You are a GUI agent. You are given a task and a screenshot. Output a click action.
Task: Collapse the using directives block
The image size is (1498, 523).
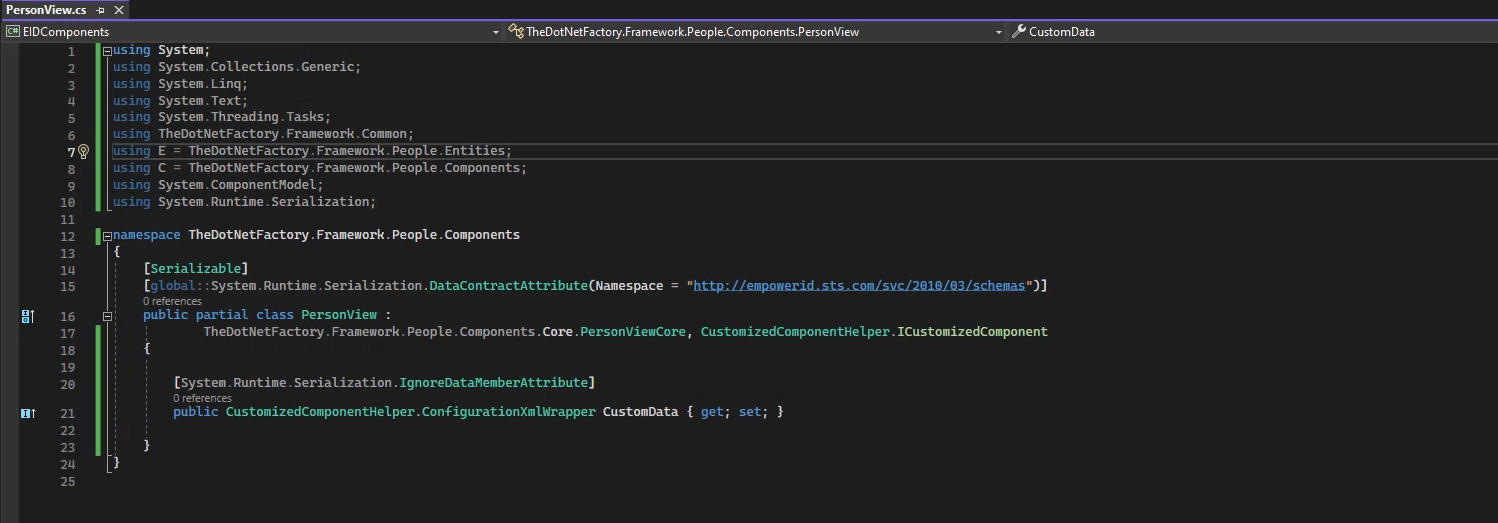click(x=107, y=50)
